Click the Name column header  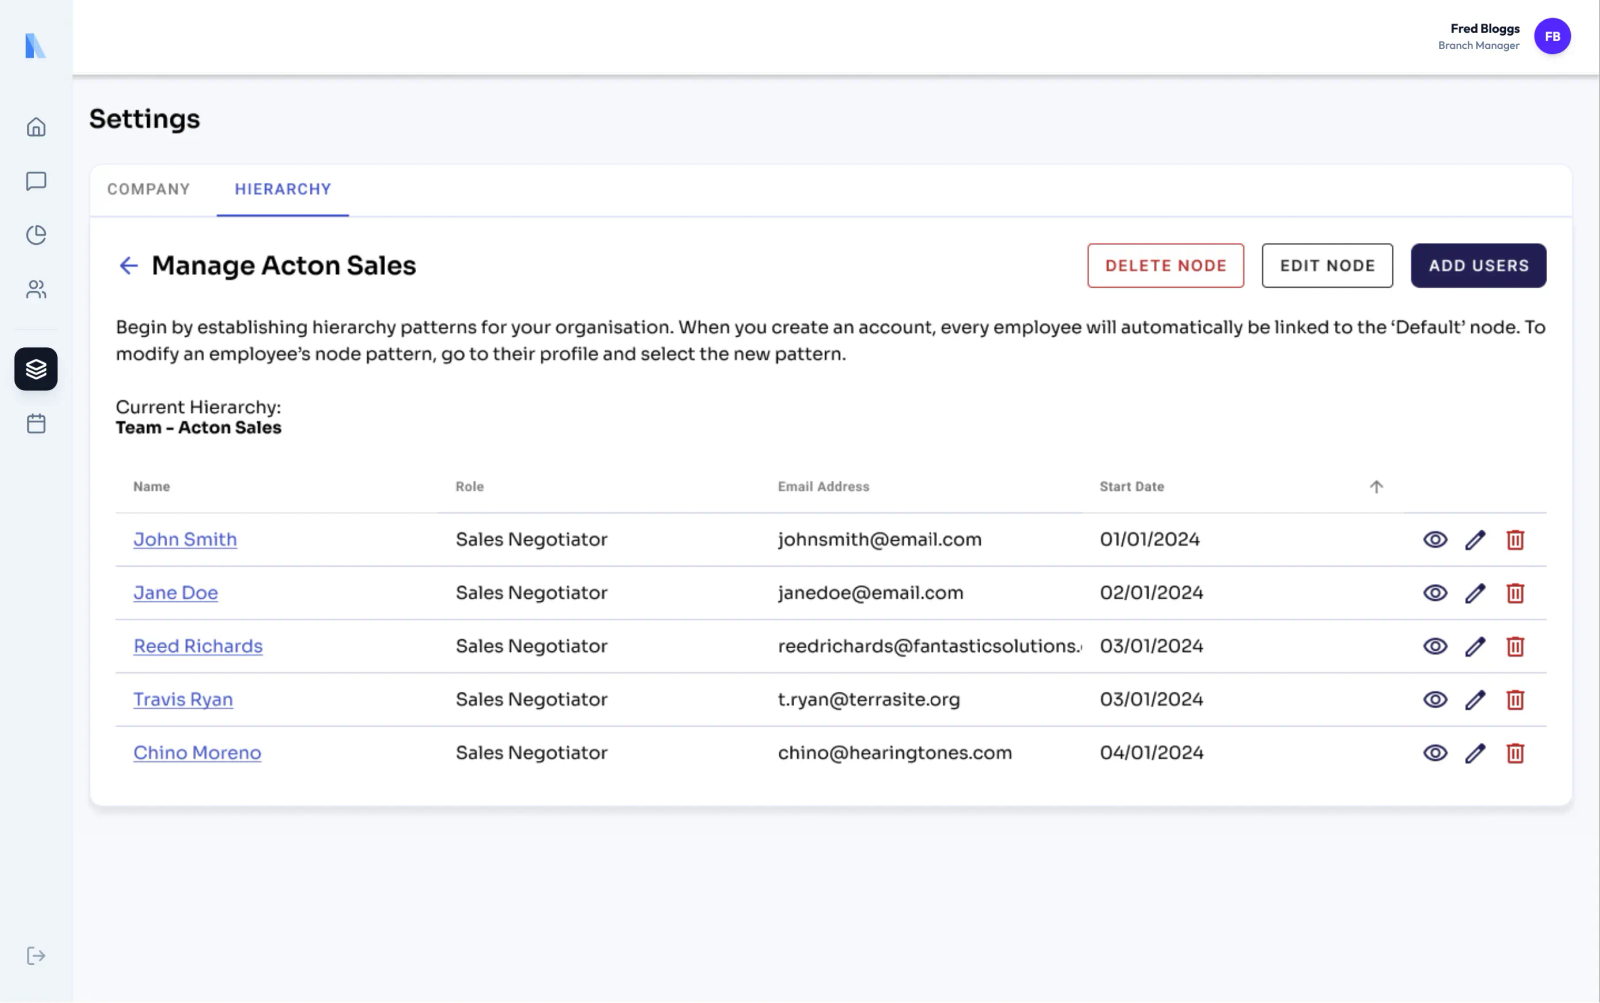tap(152, 487)
